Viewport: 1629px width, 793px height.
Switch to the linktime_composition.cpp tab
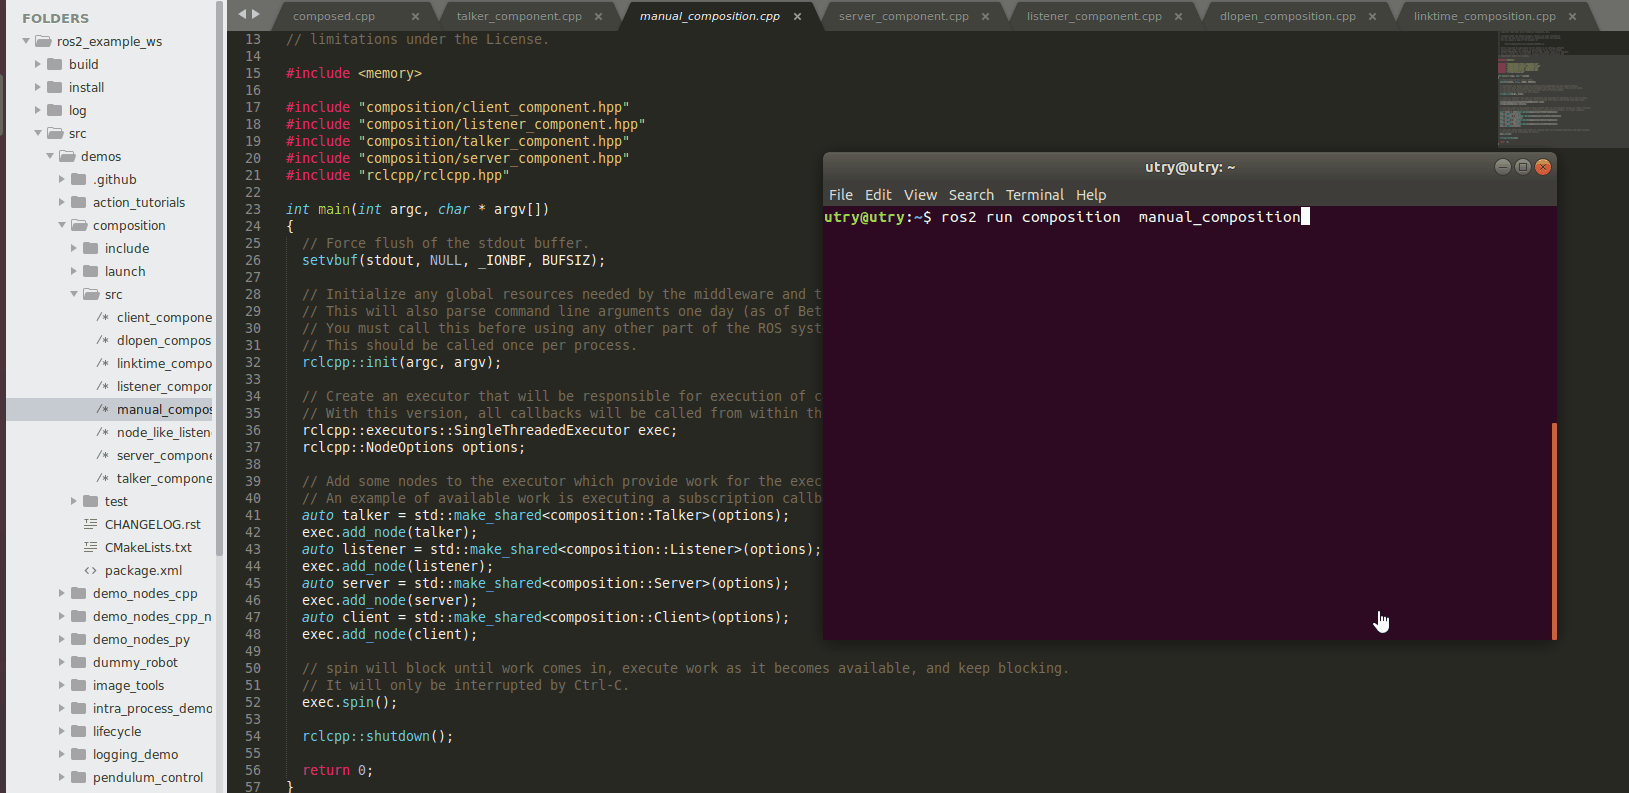tap(1484, 16)
